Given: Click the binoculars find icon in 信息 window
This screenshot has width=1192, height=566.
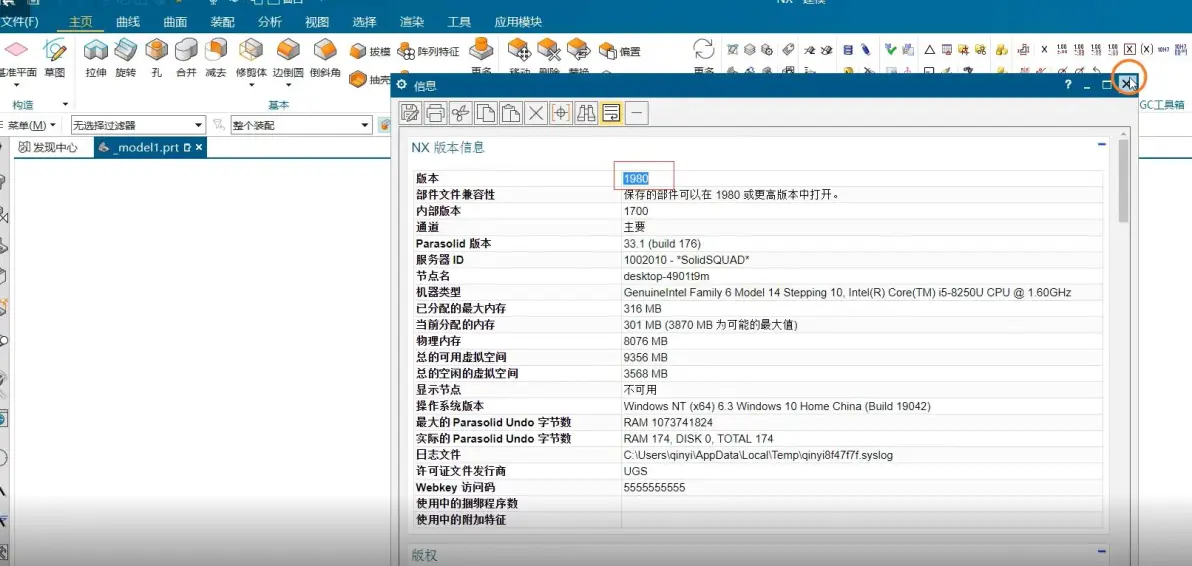Looking at the screenshot, I should [586, 113].
